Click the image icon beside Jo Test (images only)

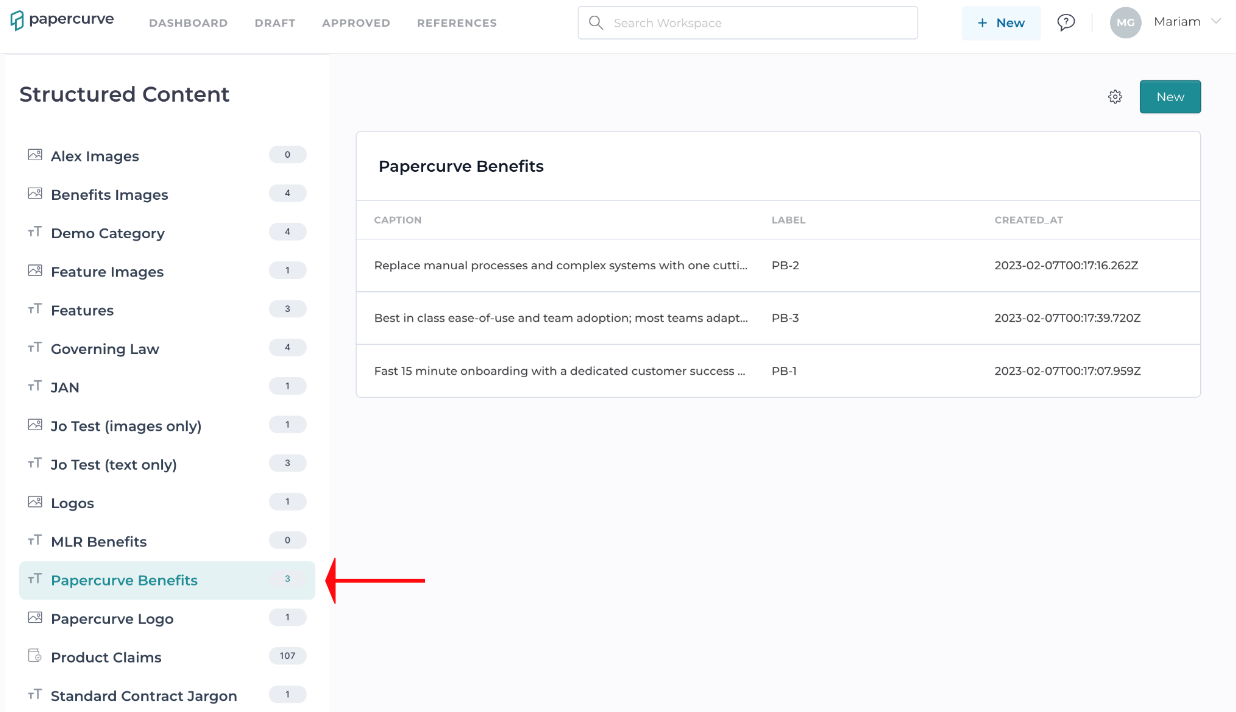34,424
